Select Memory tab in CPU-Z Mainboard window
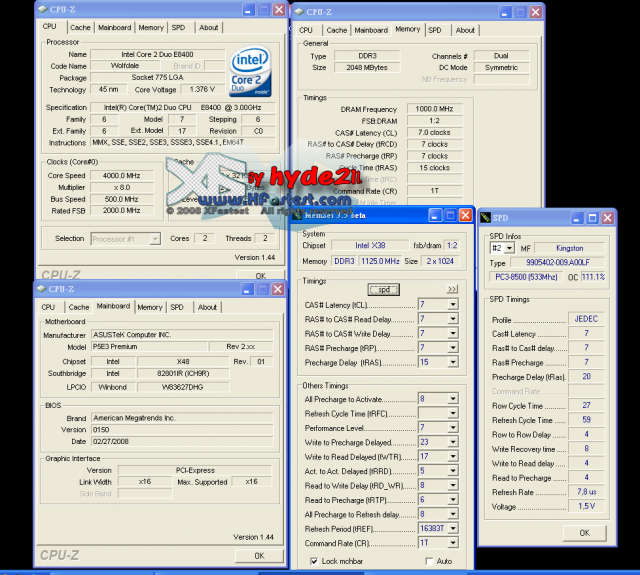 [x=150, y=307]
